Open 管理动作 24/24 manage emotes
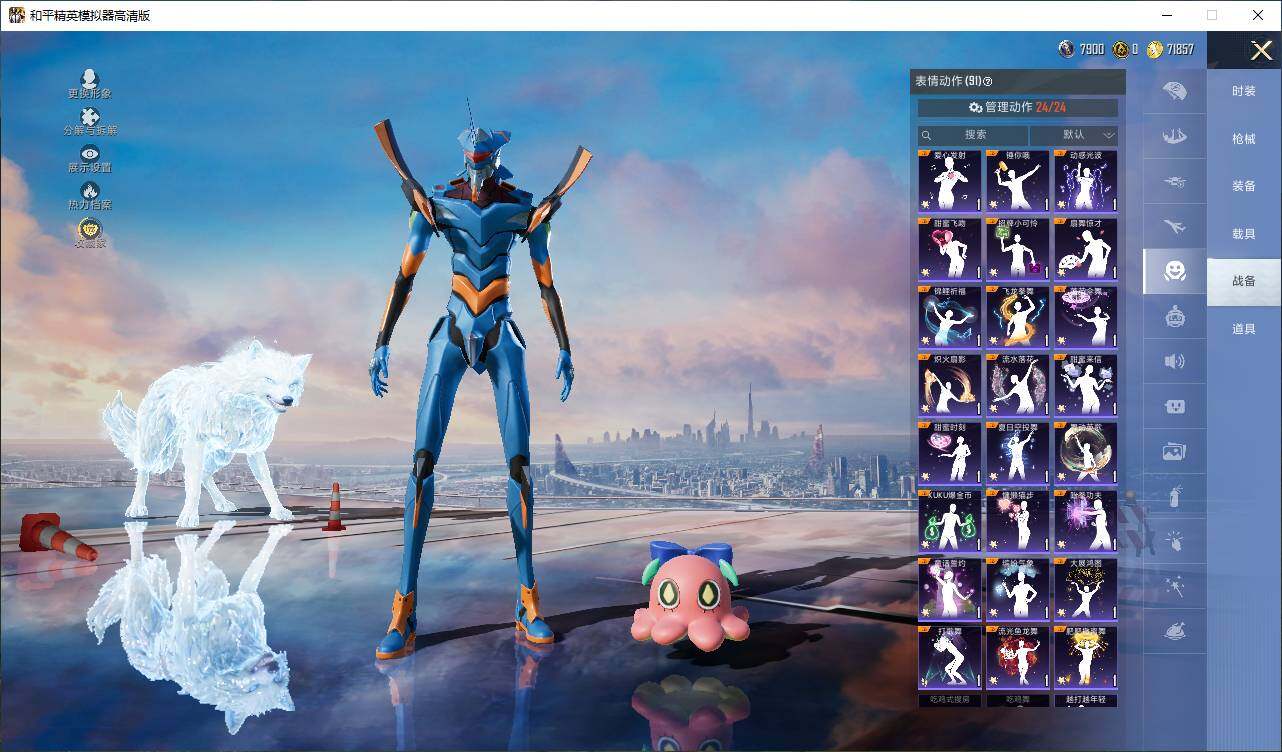Screen dimensions: 1282x752 [x=1018, y=107]
